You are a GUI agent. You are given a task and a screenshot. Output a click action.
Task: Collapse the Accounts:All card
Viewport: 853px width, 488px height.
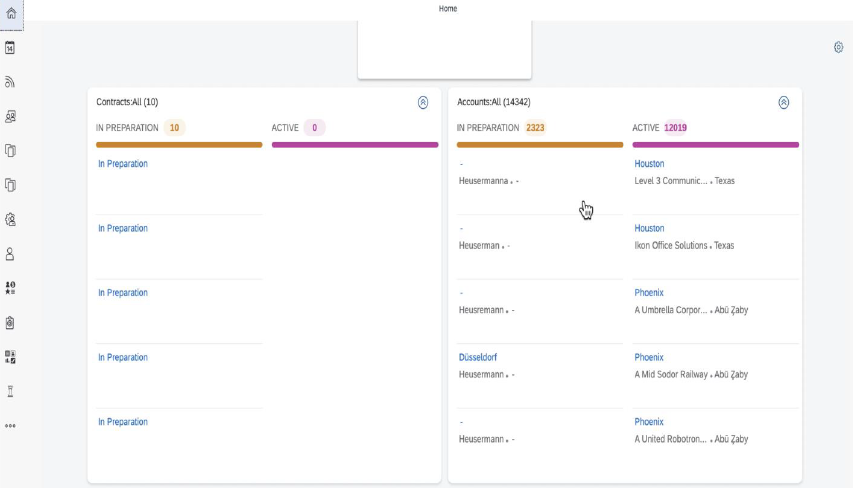tap(783, 102)
